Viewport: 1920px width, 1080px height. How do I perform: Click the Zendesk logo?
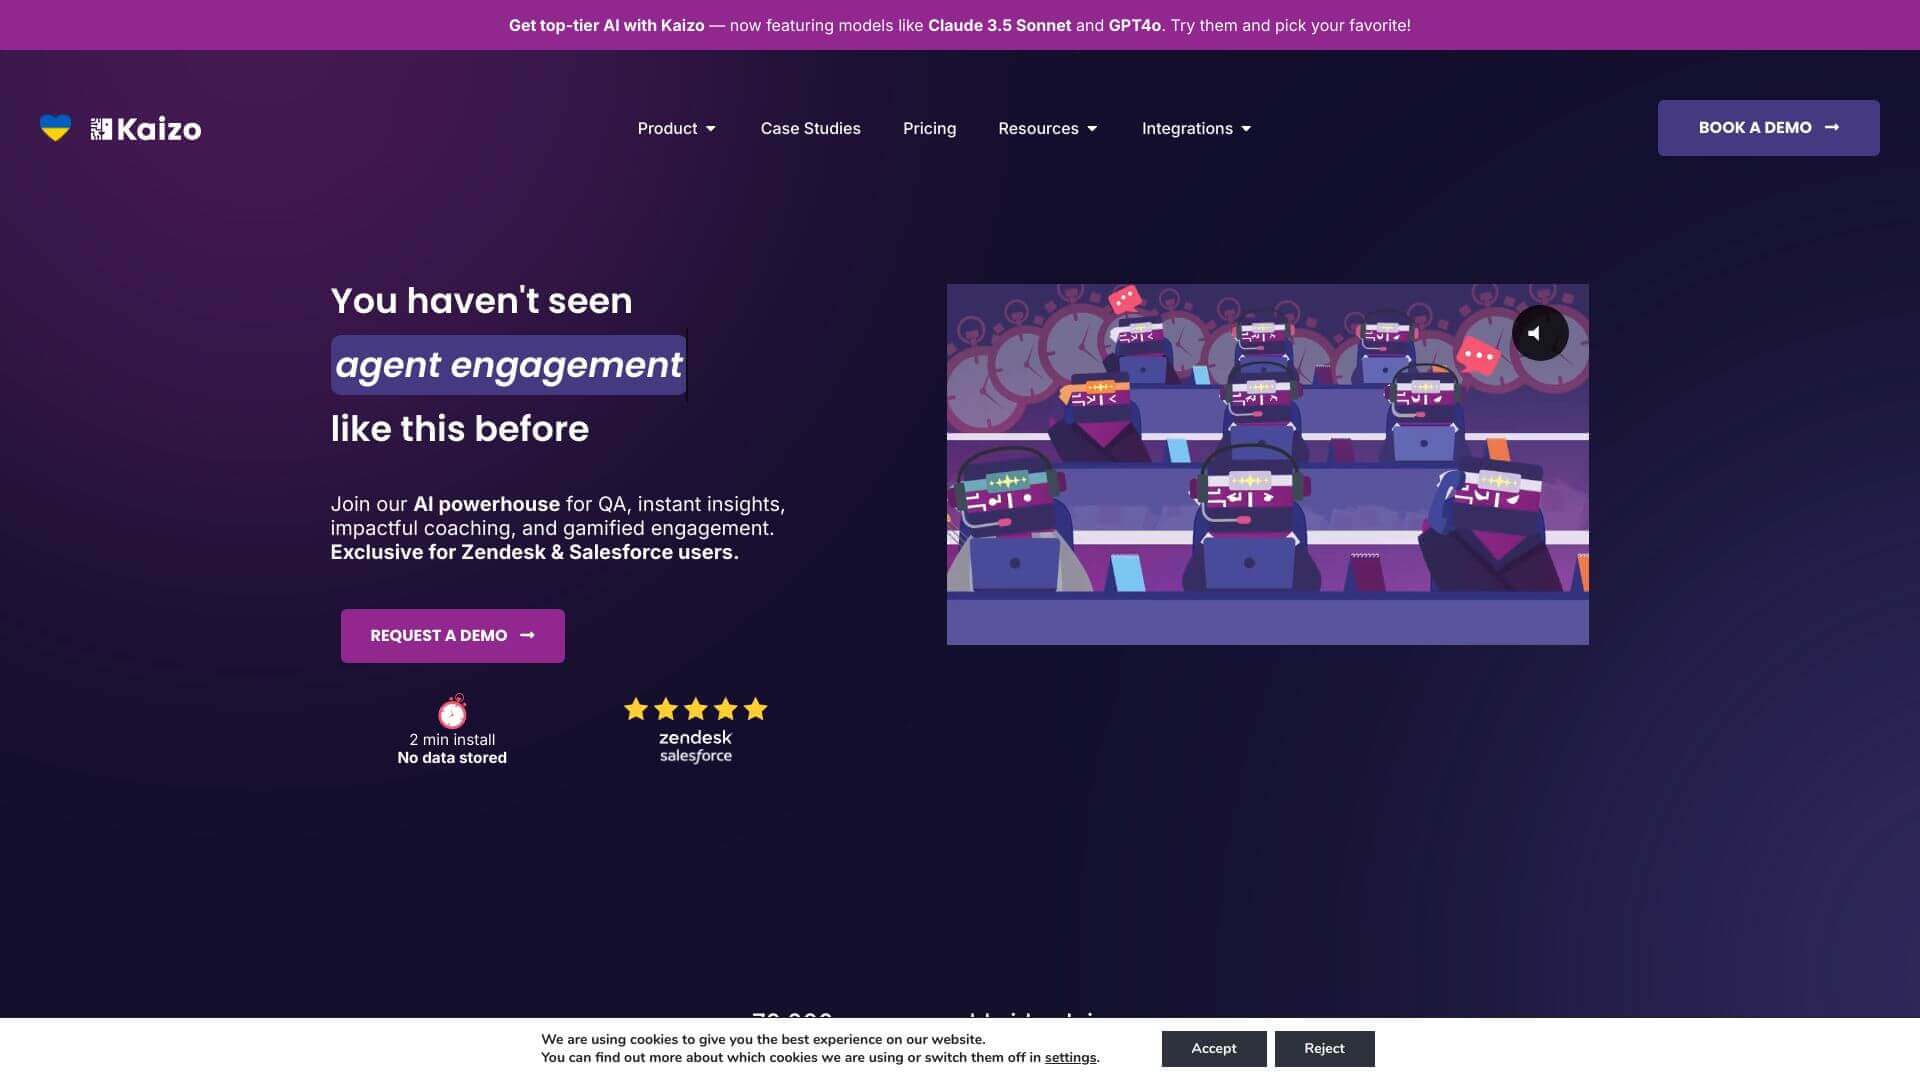[x=694, y=739]
